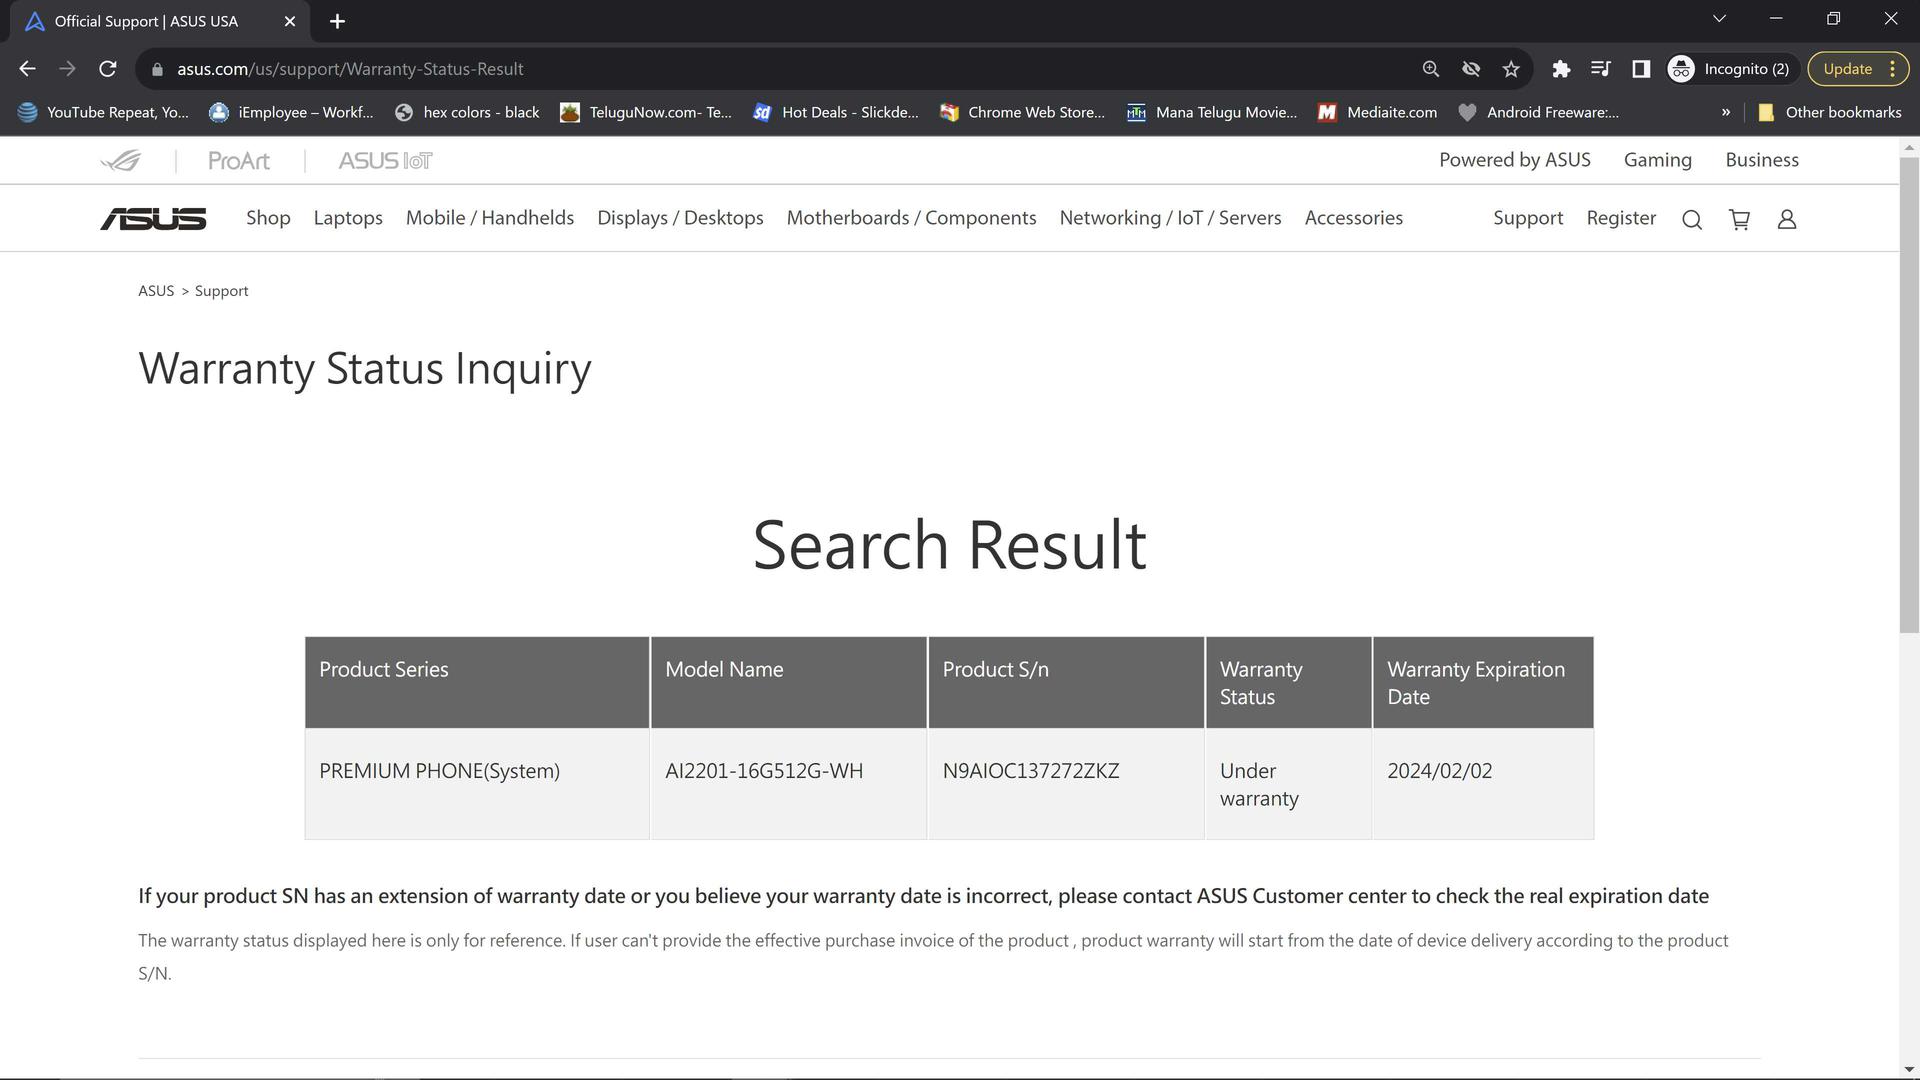The image size is (1920, 1080).
Task: Click the Under warranty status cell
Action: [1288, 784]
